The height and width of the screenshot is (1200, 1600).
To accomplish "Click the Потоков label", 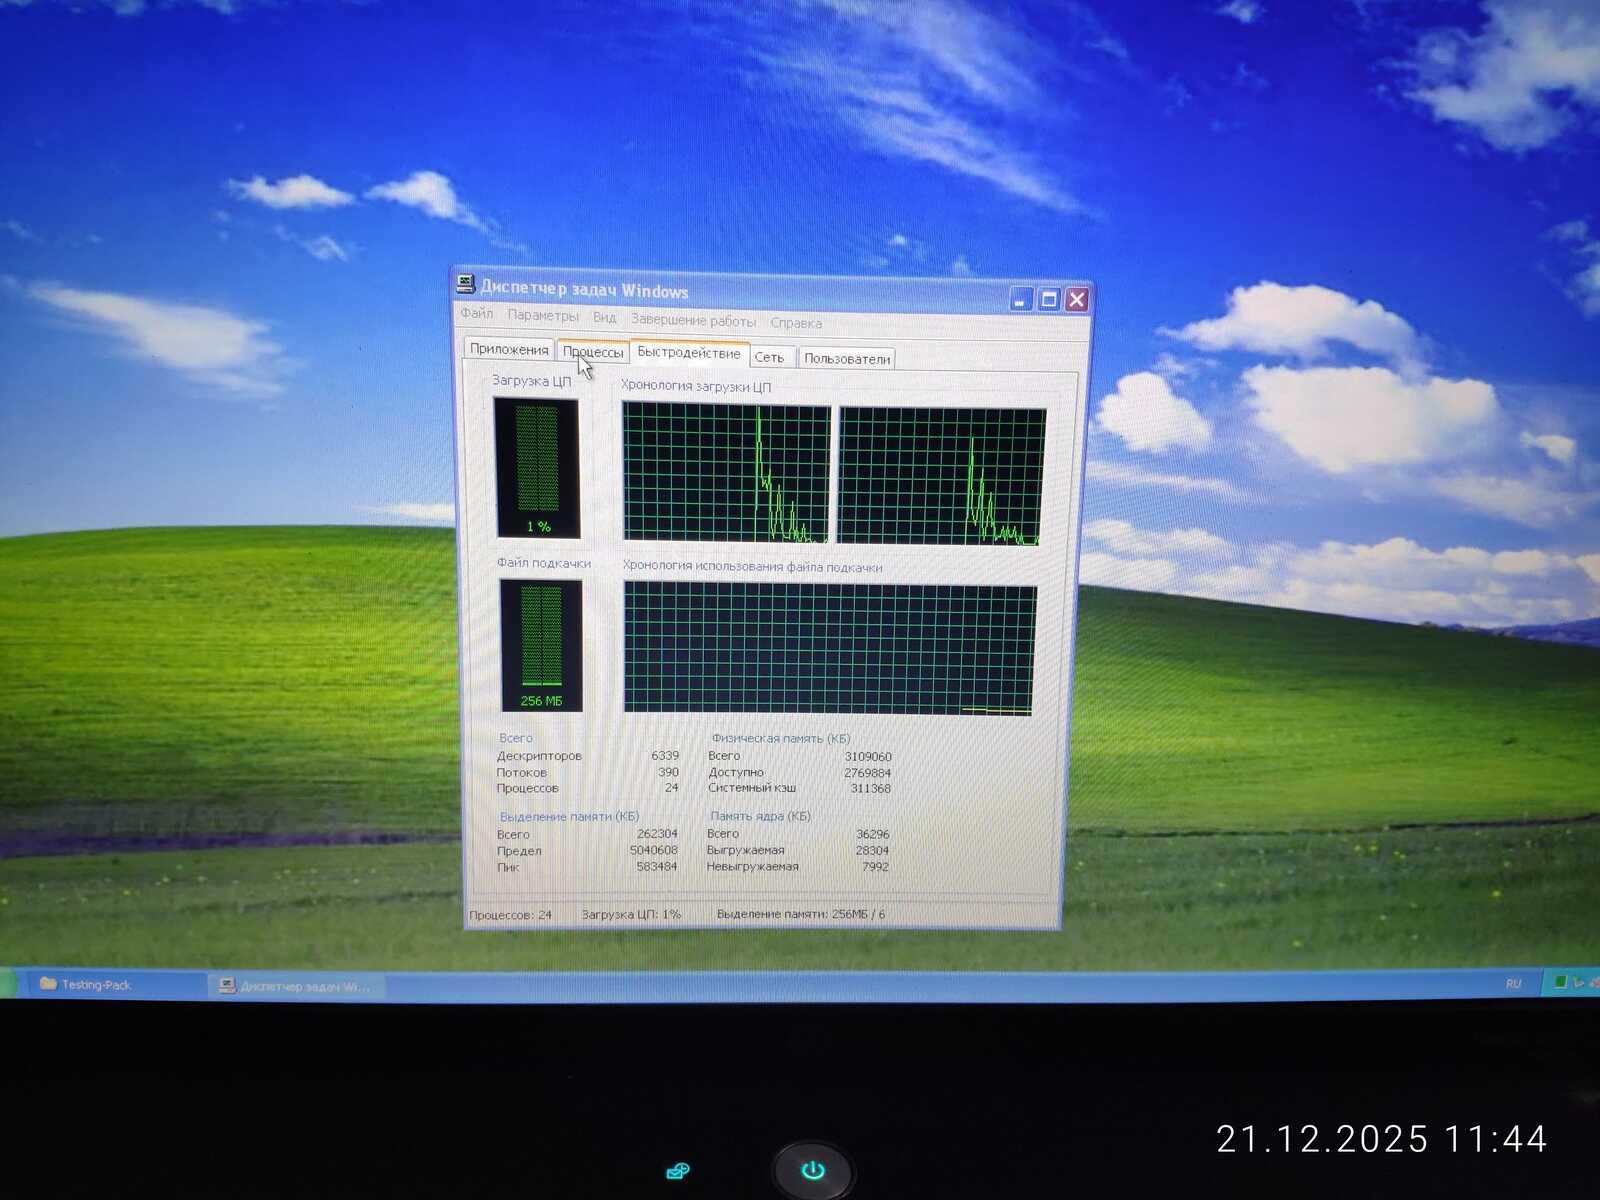I will point(521,772).
